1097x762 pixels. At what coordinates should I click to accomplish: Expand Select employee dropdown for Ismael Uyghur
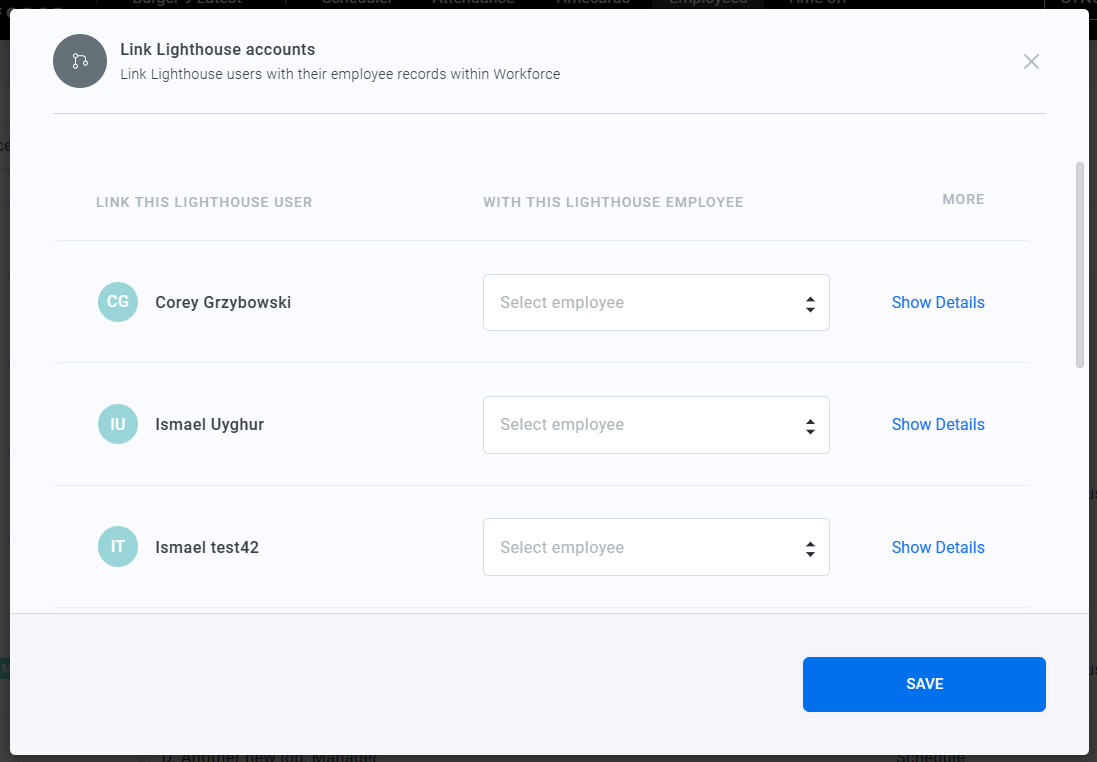click(656, 425)
